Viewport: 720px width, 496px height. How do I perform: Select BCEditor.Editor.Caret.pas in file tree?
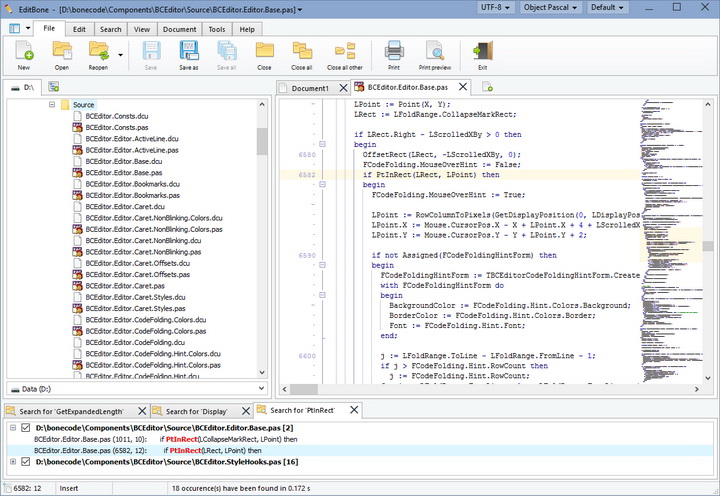pyautogui.click(x=124, y=285)
